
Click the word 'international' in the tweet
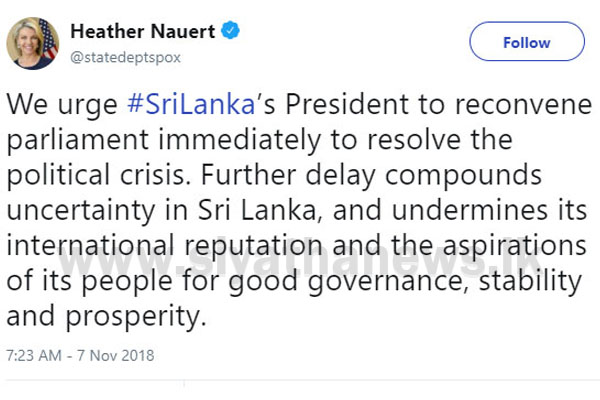pos(90,245)
